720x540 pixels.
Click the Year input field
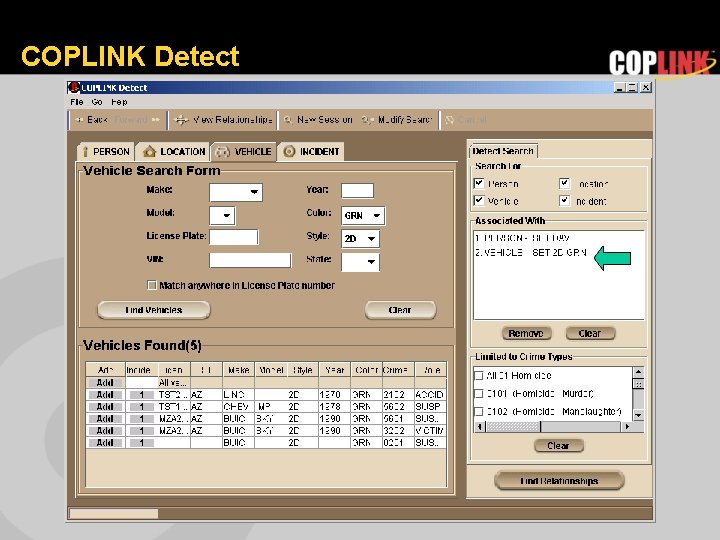tap(357, 190)
